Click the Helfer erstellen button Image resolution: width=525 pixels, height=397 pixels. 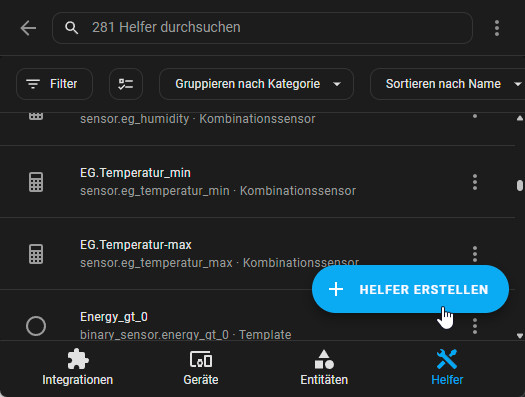(410, 289)
